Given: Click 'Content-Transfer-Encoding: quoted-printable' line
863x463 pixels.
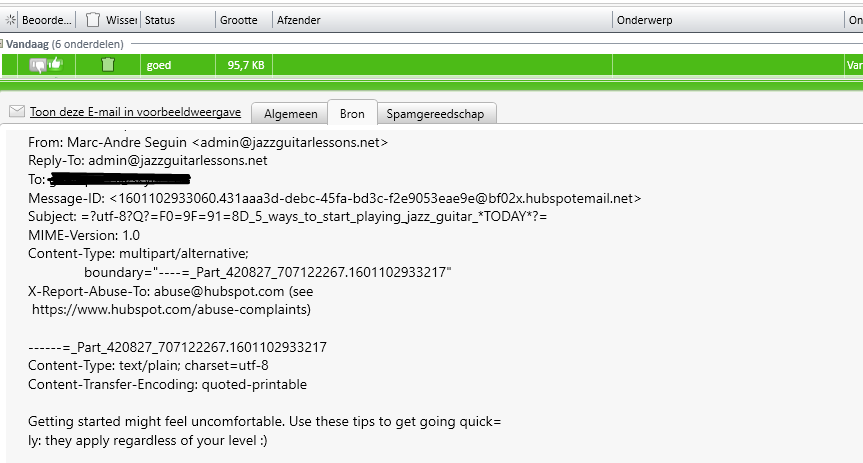Looking at the screenshot, I should [167, 384].
